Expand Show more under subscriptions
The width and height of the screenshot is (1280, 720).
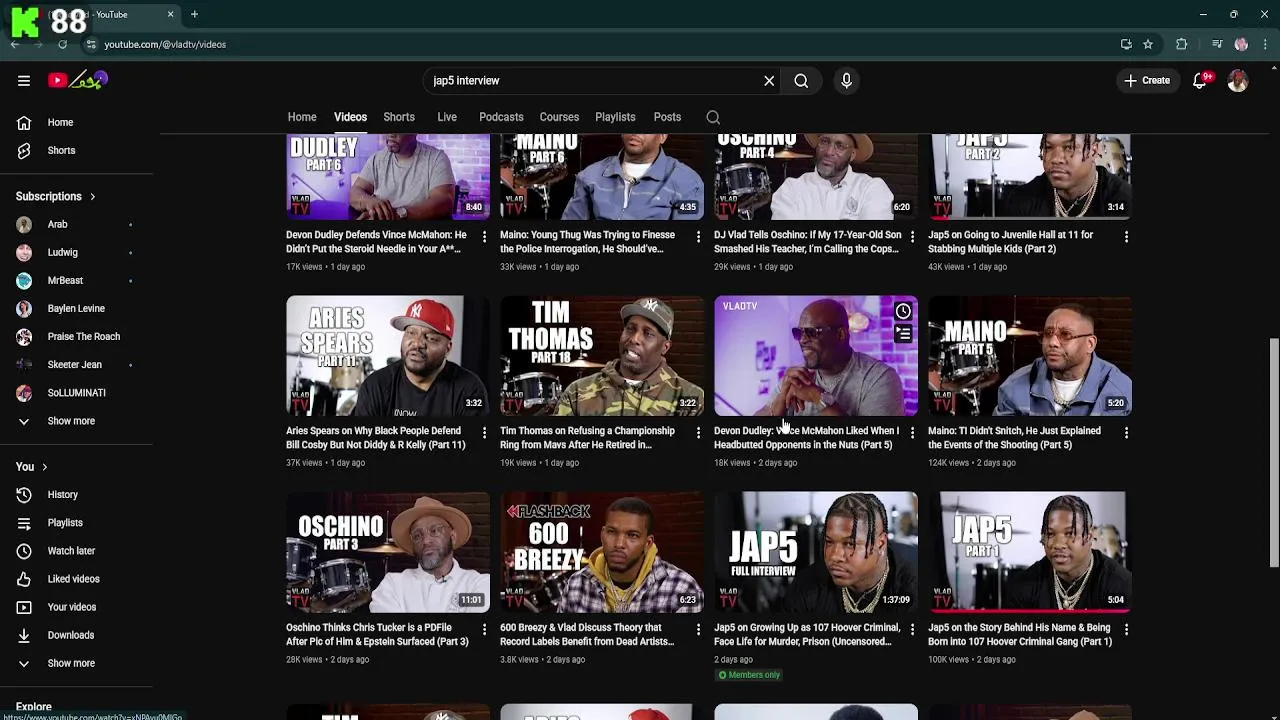pyautogui.click(x=76, y=421)
